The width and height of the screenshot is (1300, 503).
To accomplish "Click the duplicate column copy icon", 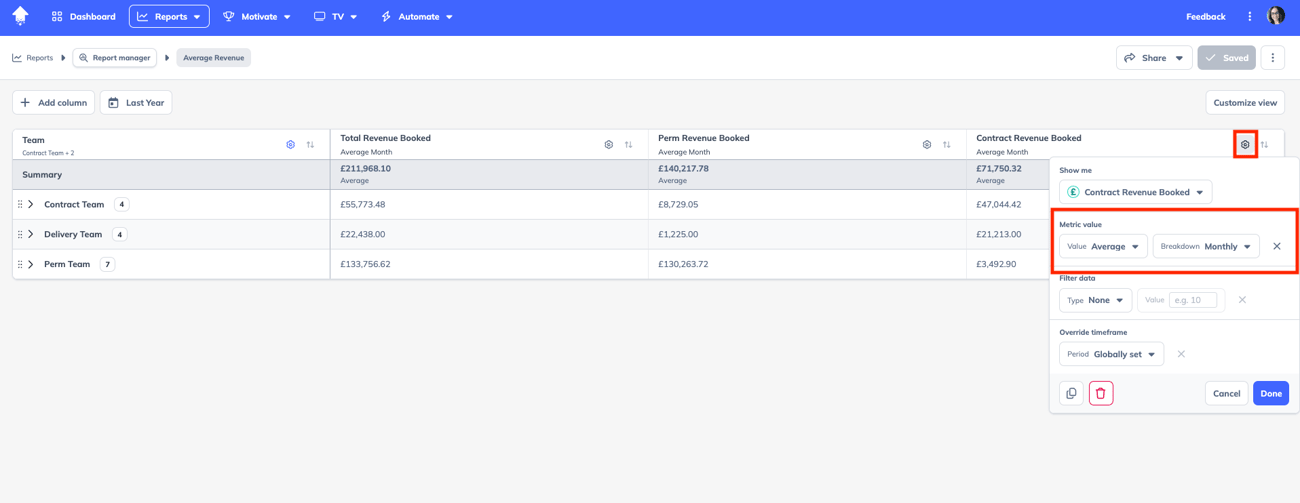I will click(x=1071, y=393).
